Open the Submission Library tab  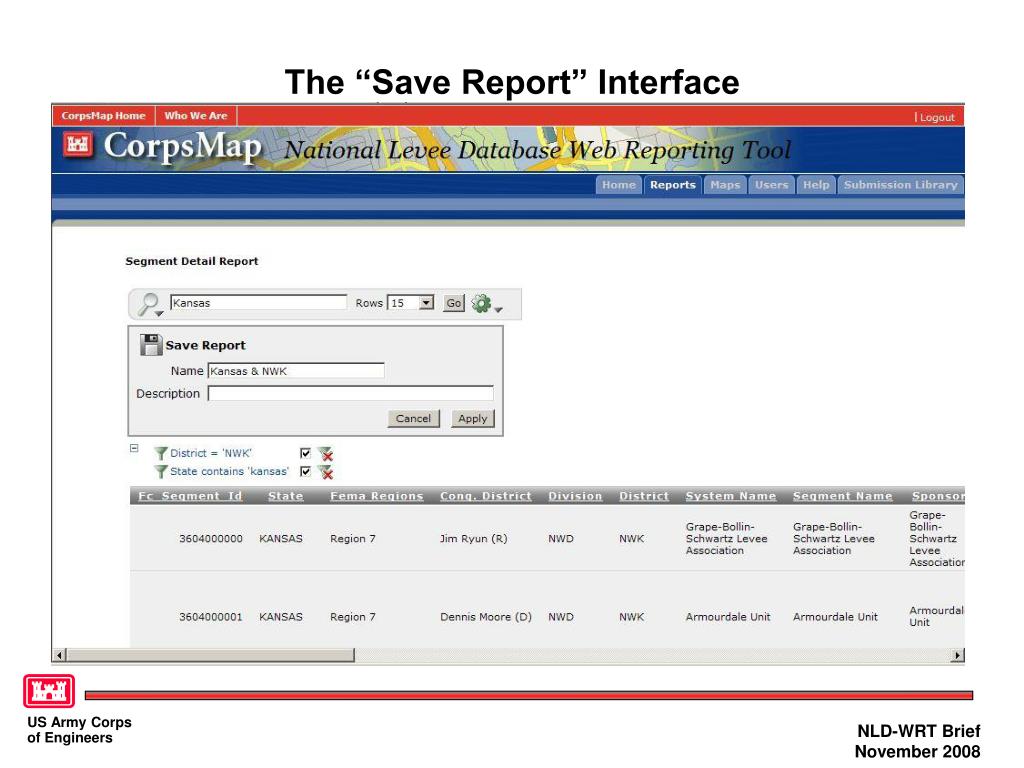pos(901,185)
